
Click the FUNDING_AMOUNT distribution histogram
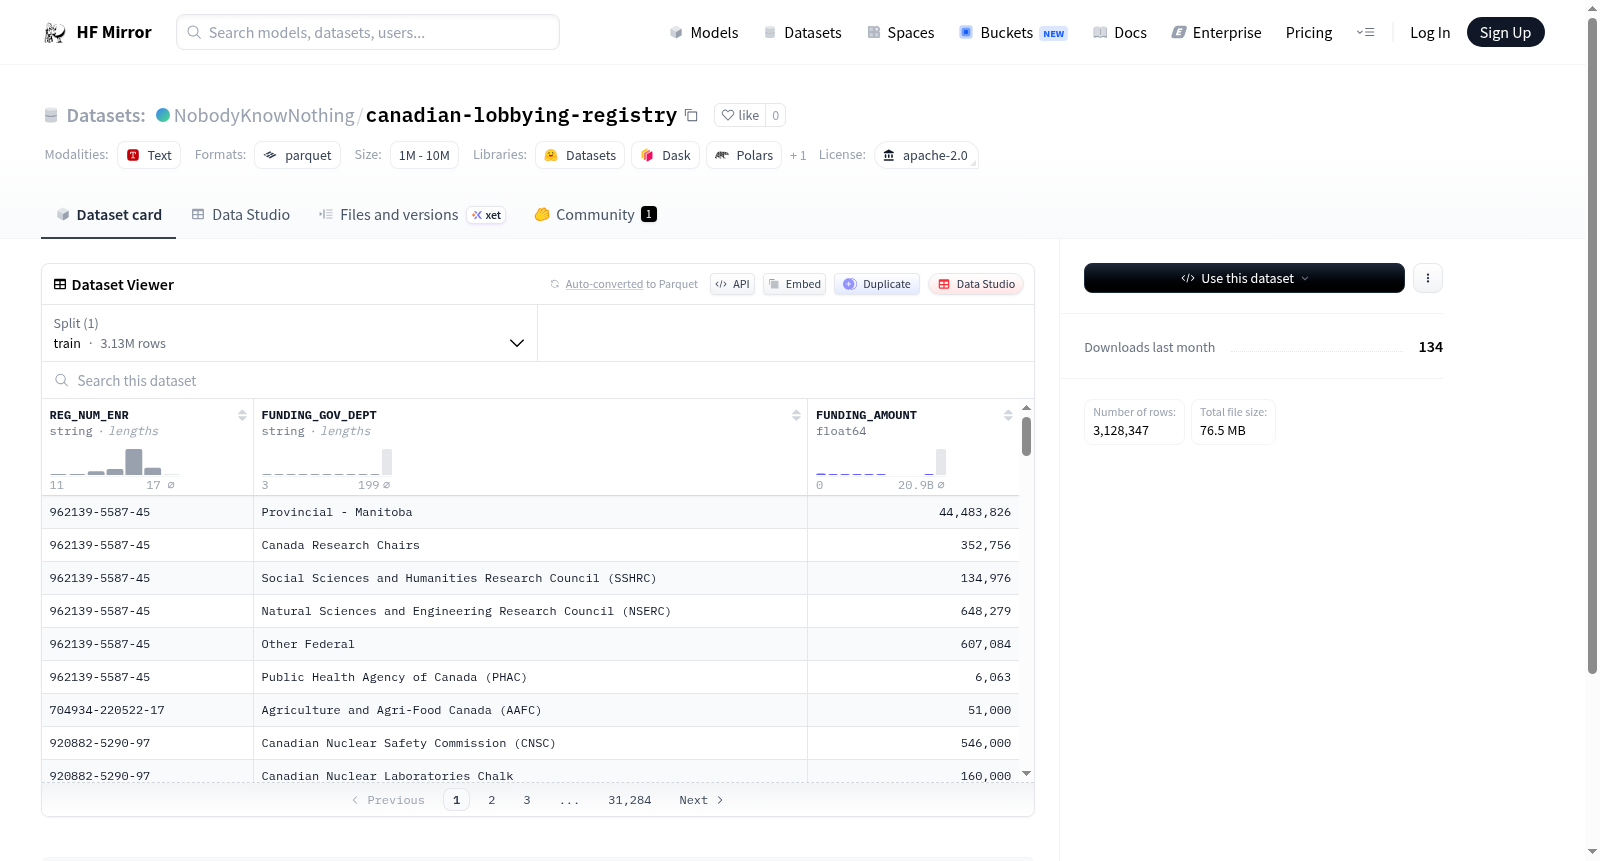point(881,461)
